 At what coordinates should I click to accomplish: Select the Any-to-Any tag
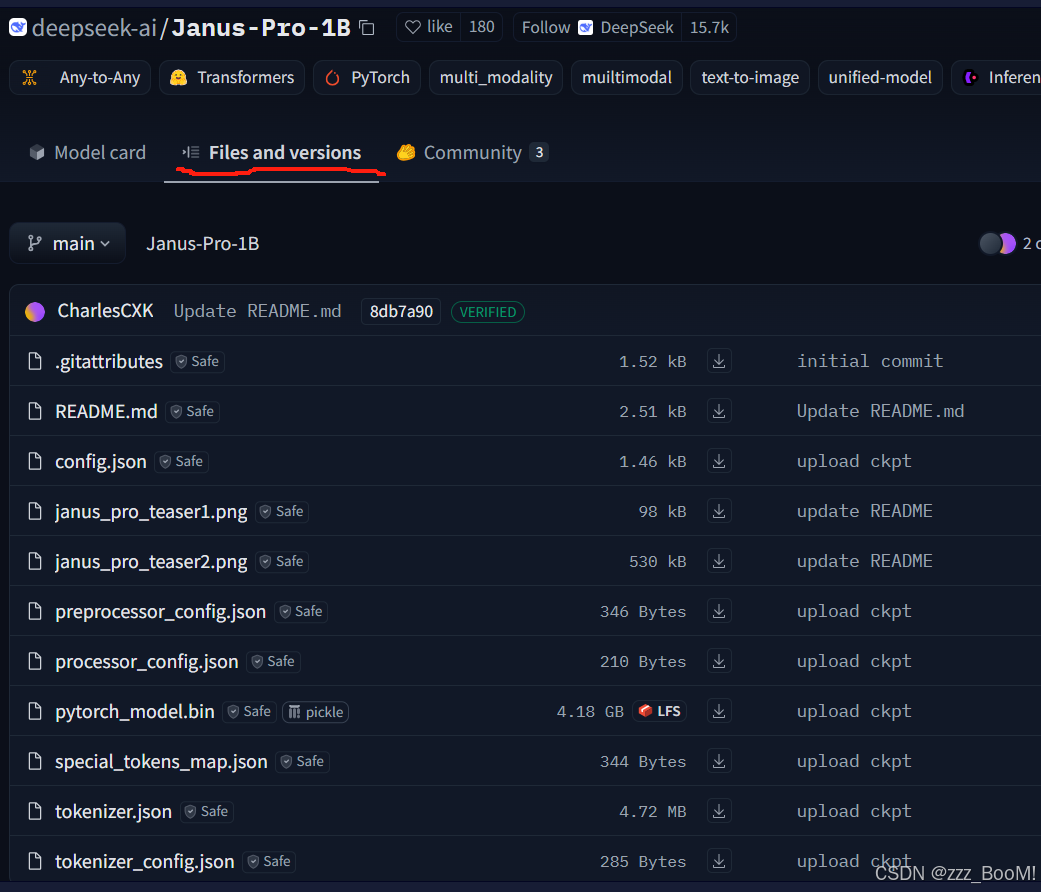point(80,78)
